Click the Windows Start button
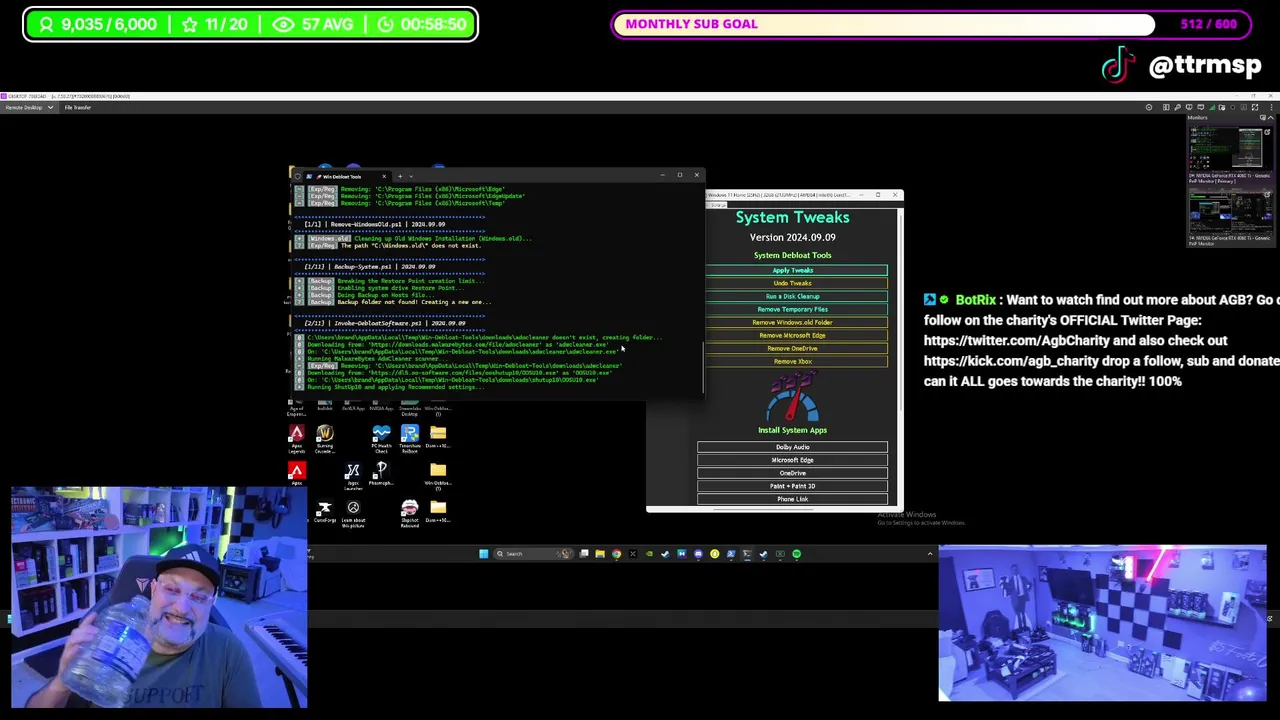The height and width of the screenshot is (720, 1280). 484,554
